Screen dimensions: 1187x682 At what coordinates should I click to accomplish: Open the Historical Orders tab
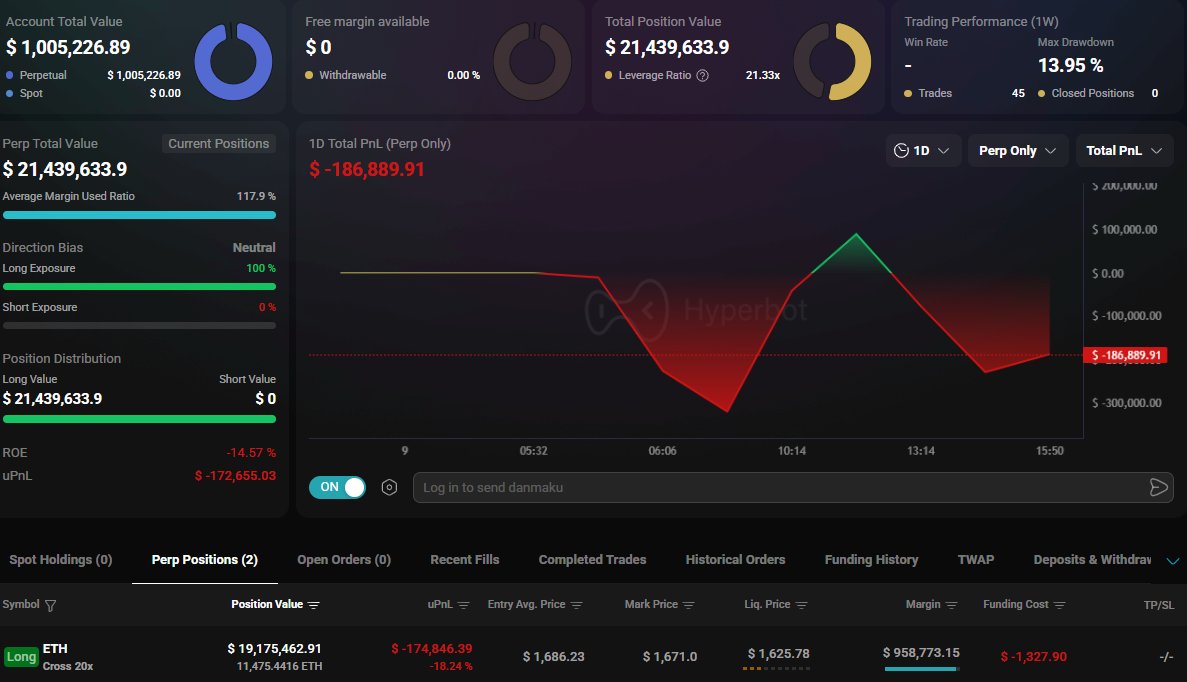pyautogui.click(x=735, y=560)
